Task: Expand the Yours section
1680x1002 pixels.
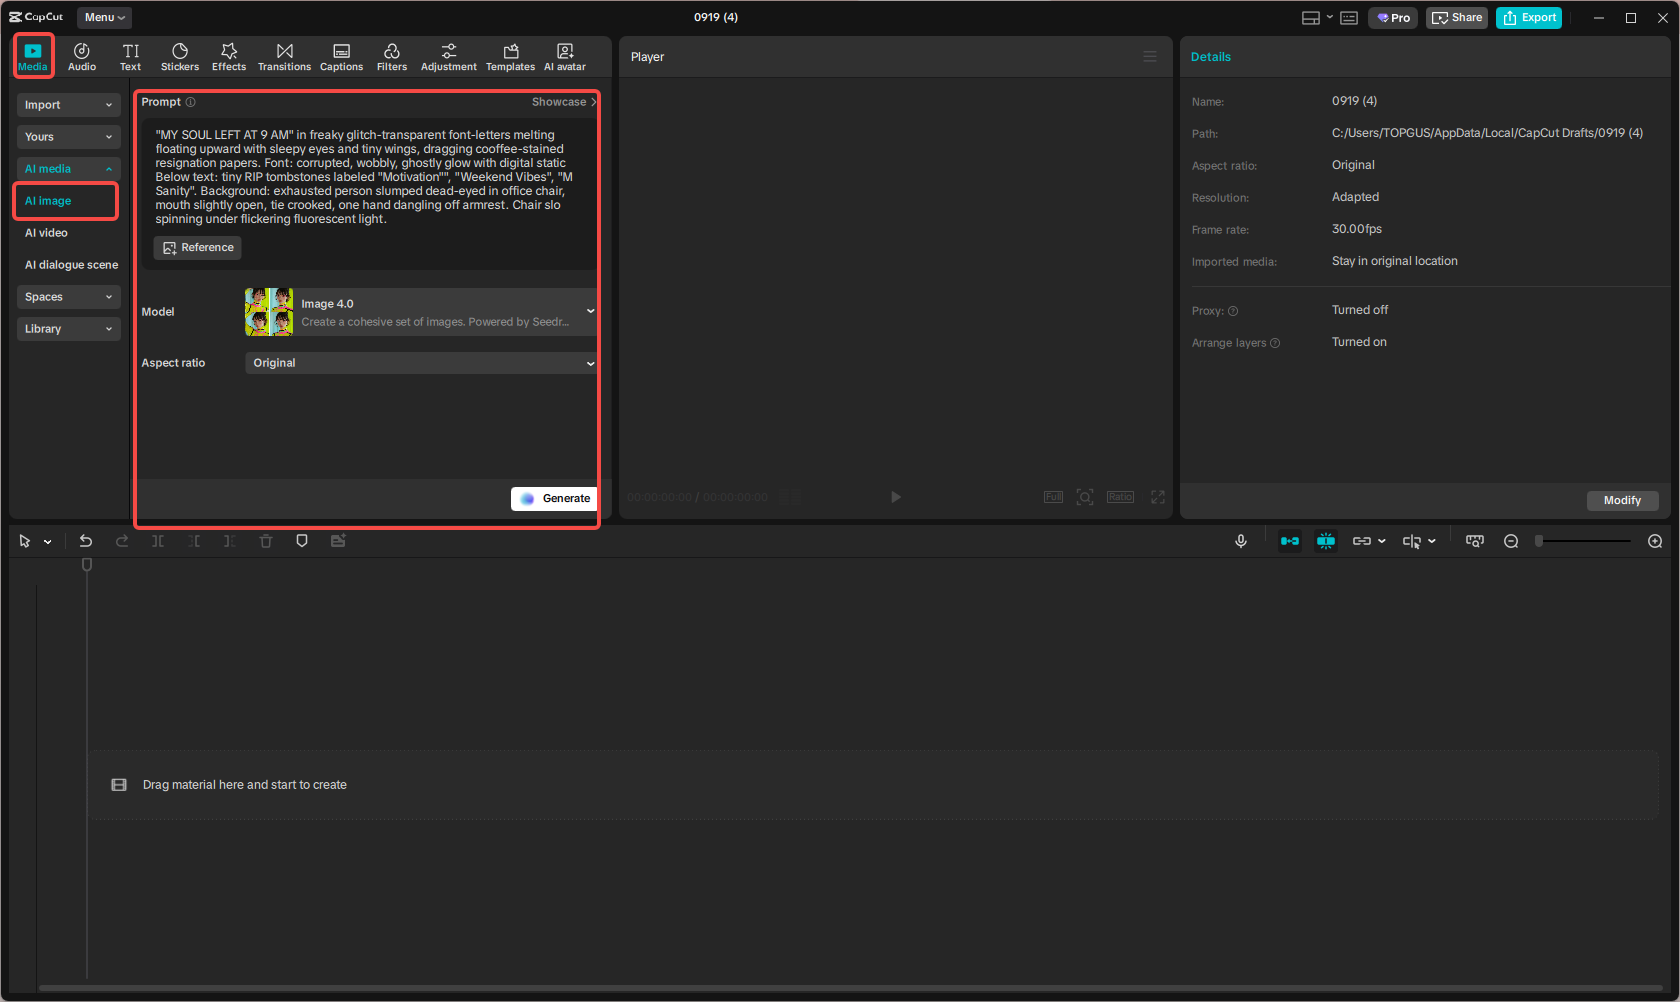Action: click(68, 137)
